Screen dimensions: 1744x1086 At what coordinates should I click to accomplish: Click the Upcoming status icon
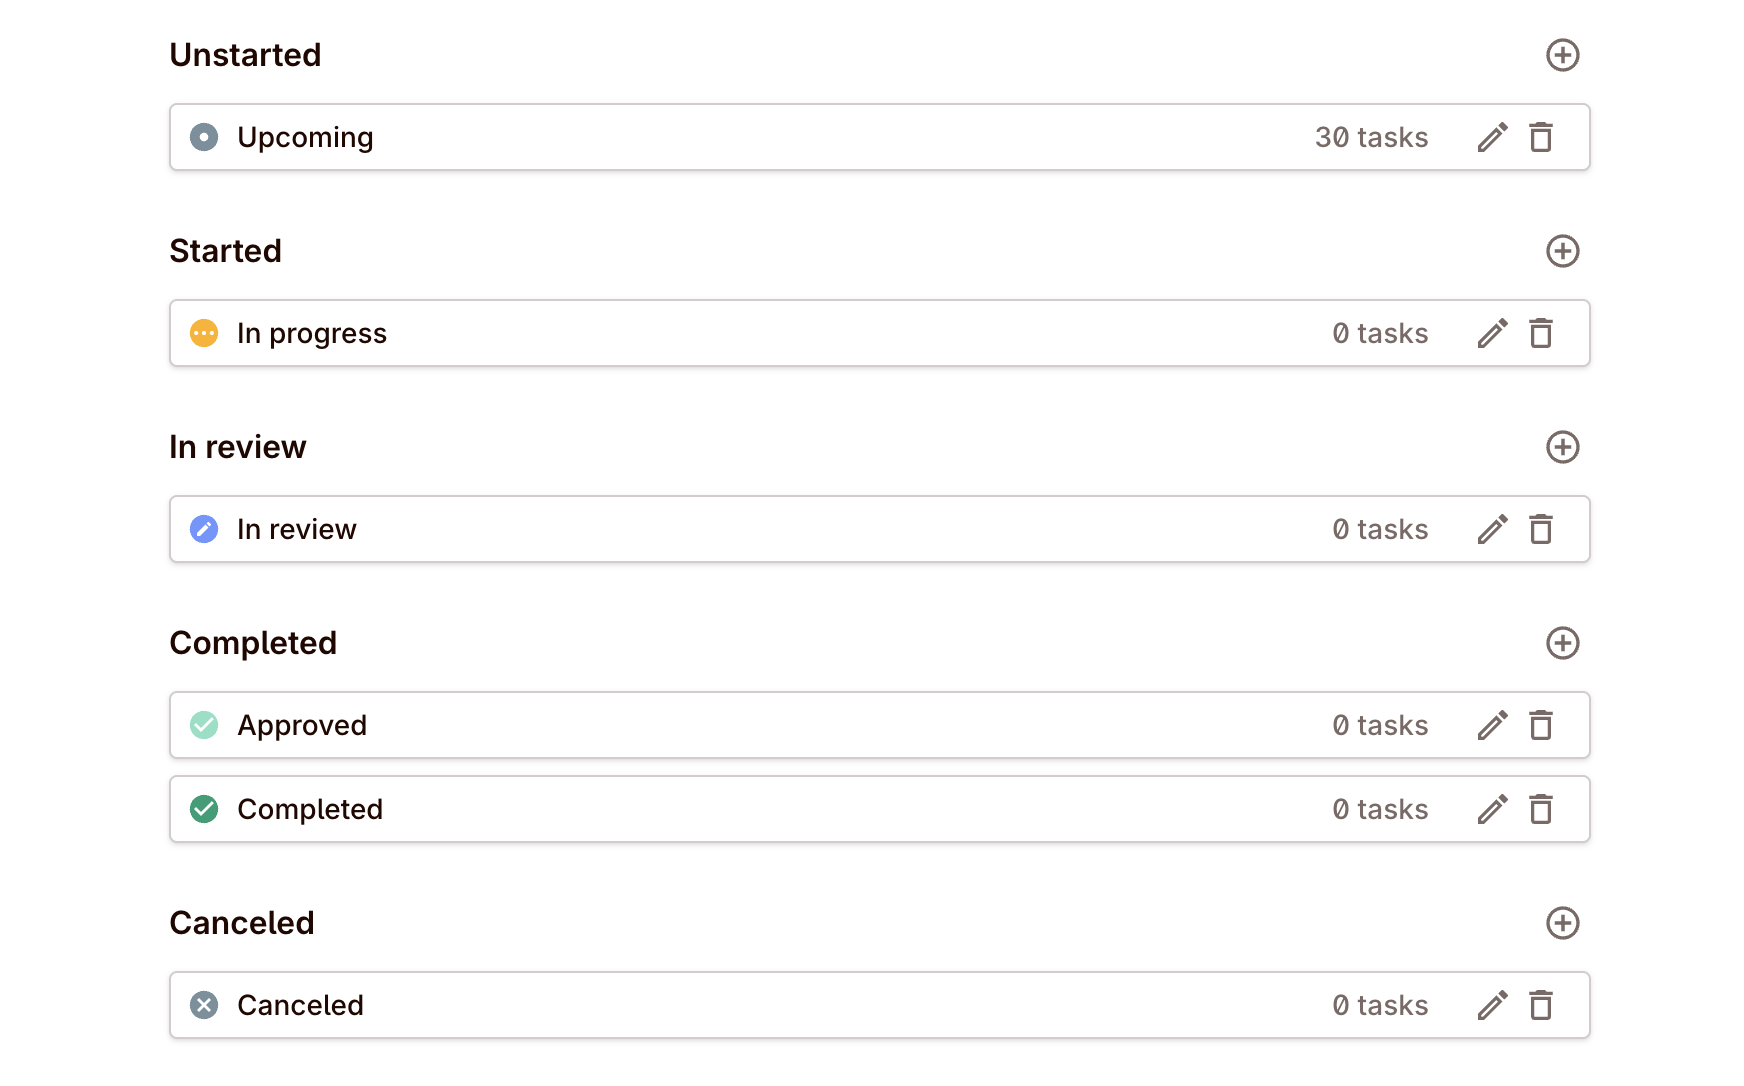tap(204, 137)
